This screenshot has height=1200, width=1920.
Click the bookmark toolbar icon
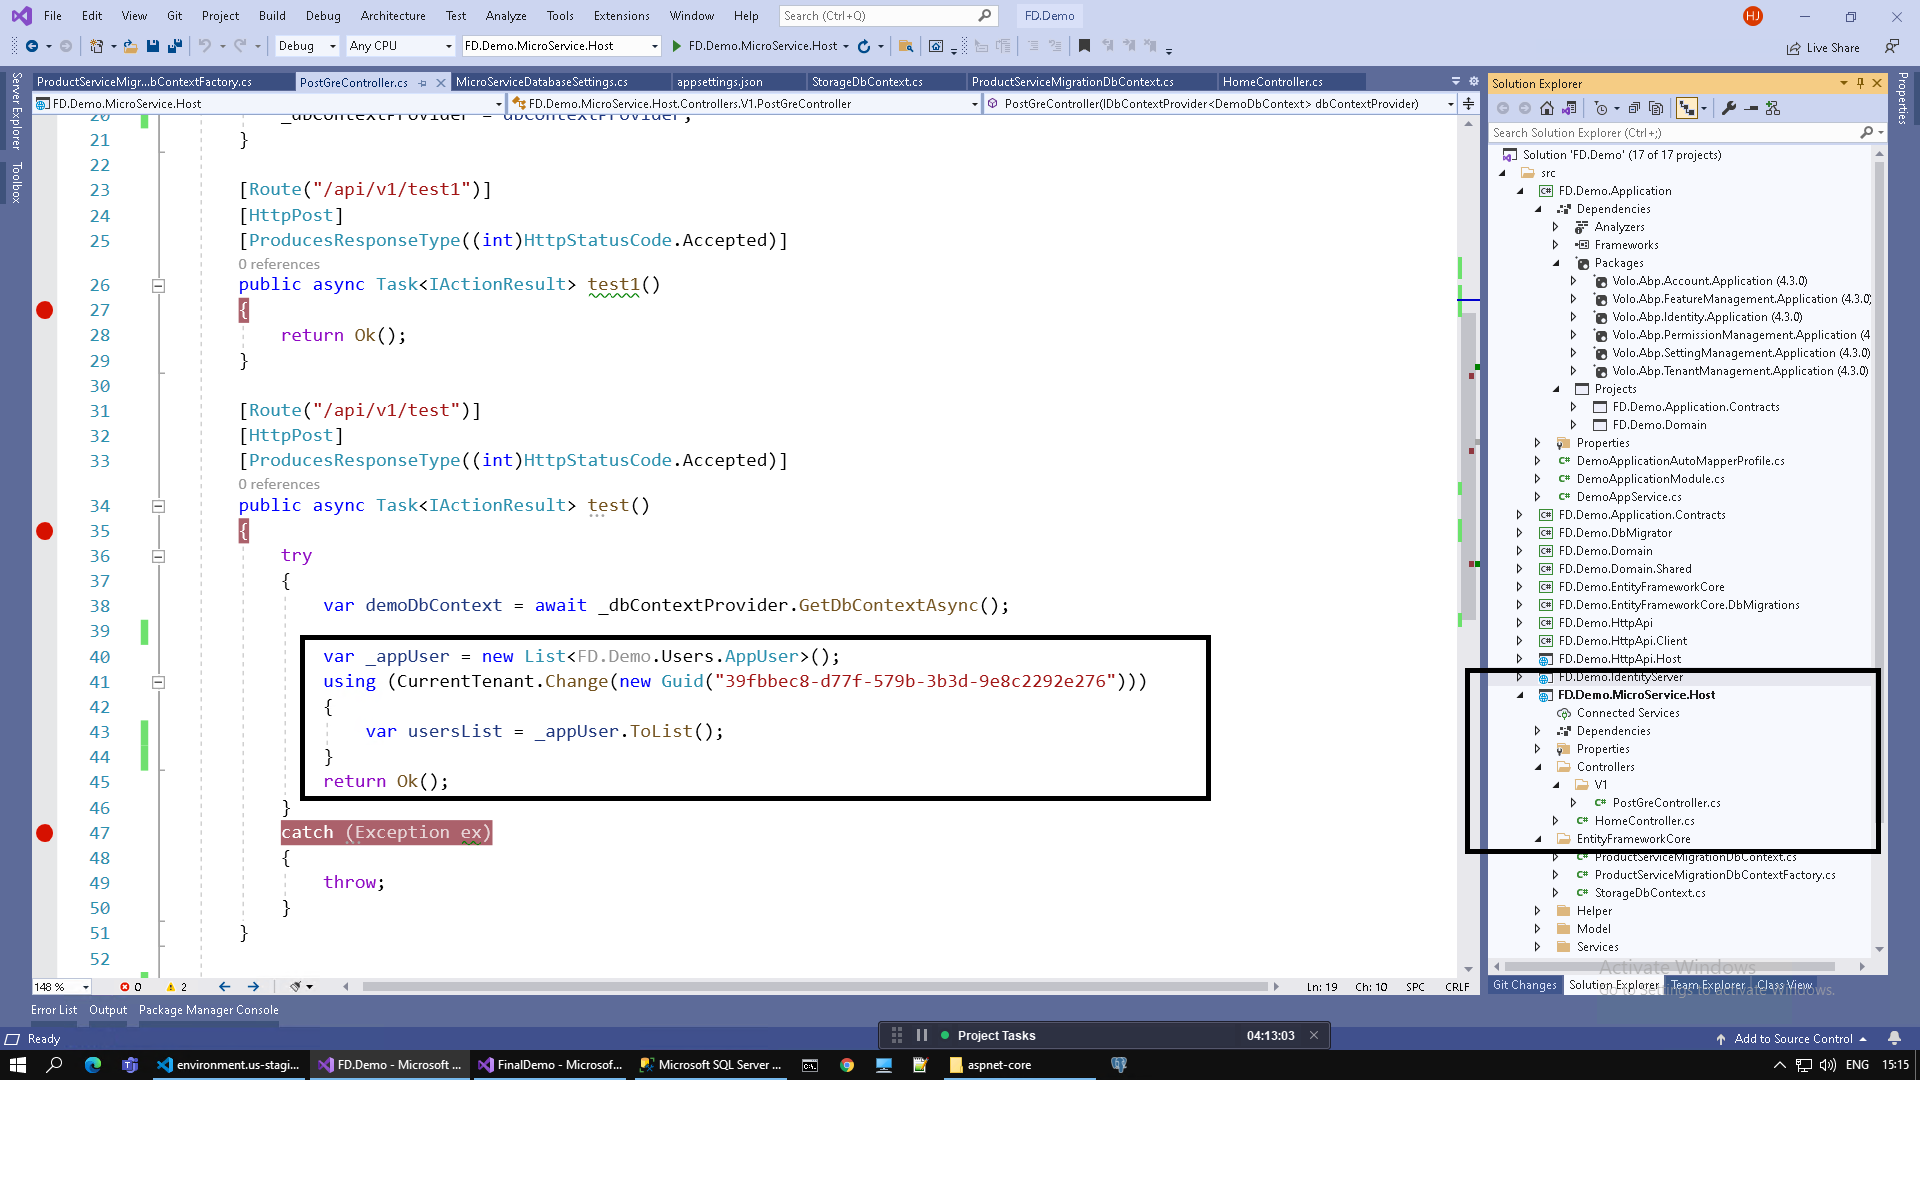[x=1084, y=46]
